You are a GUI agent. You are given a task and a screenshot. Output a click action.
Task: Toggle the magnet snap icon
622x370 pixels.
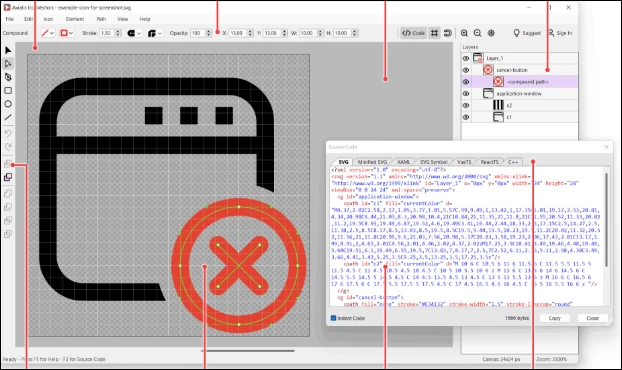tap(448, 33)
